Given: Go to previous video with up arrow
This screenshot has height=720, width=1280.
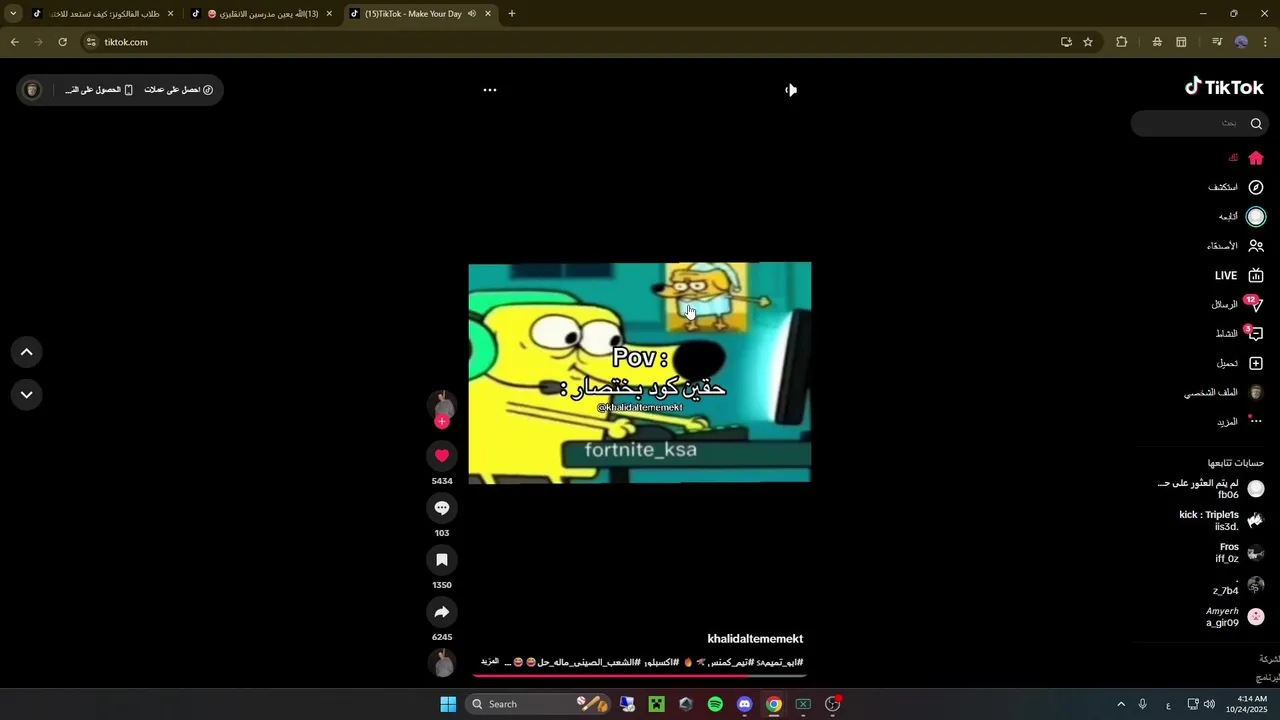Looking at the screenshot, I should (x=27, y=352).
